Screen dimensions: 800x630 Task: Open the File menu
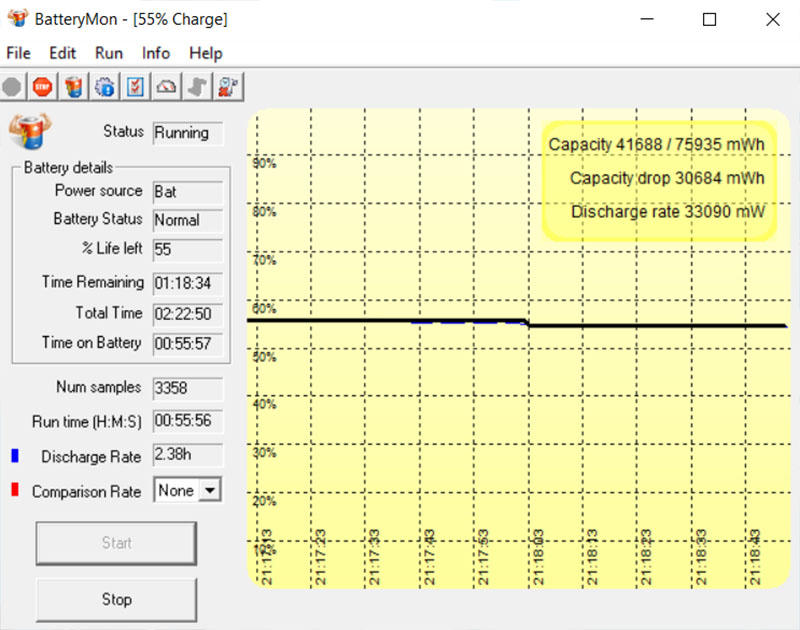pyautogui.click(x=18, y=53)
